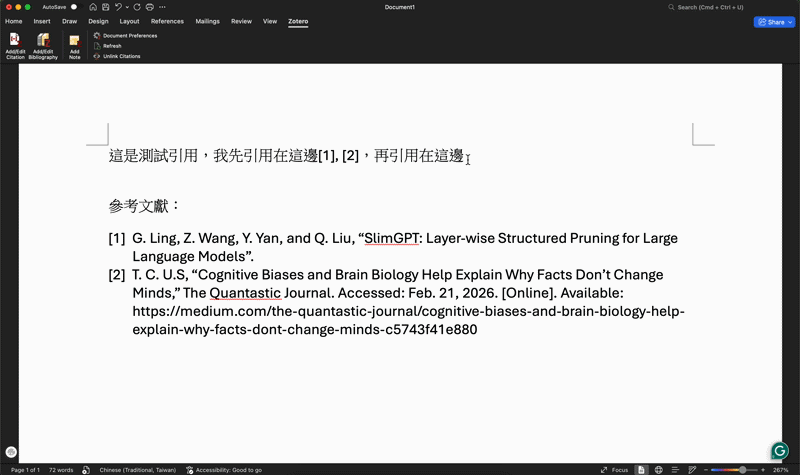This screenshot has height=475, width=800.
Task: Expand the Undo history dropdown arrow
Action: 127,7
